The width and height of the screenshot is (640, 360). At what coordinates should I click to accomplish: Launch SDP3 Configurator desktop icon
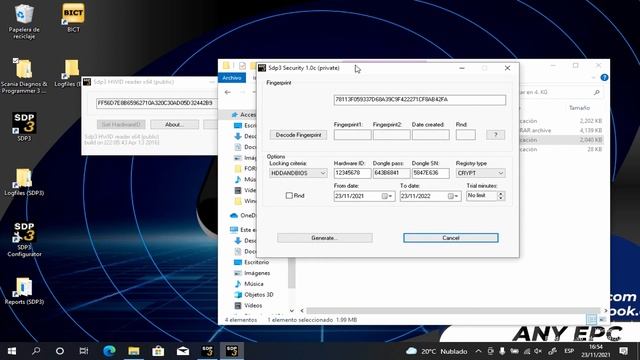24,239
